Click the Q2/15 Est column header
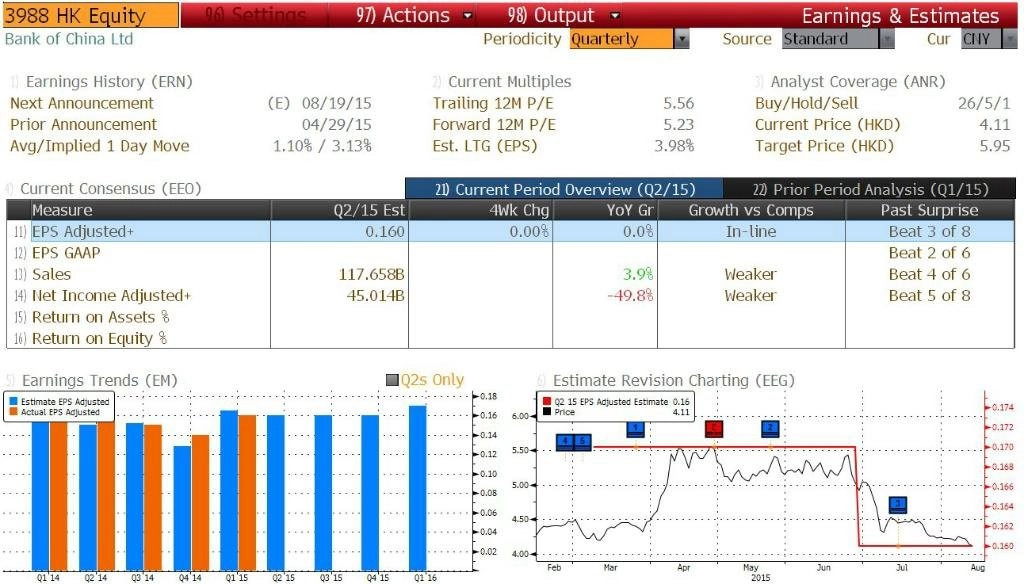This screenshot has height=584, width=1024. click(x=340, y=210)
